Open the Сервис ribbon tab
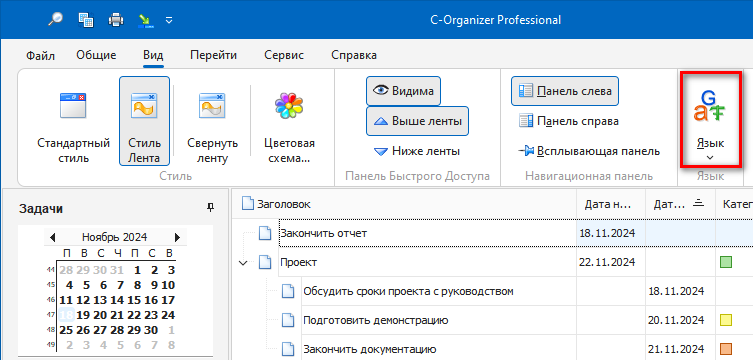 tap(284, 55)
